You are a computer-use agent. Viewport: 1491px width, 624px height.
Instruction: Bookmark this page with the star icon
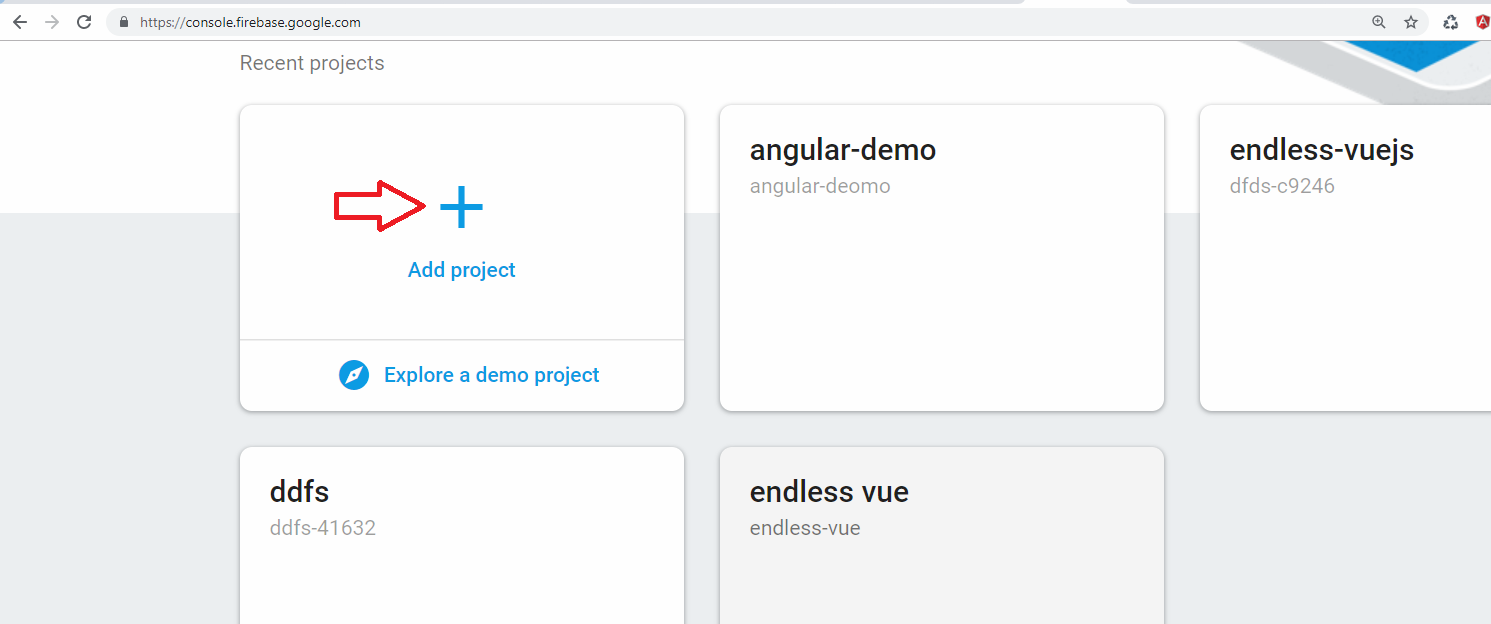pyautogui.click(x=1411, y=22)
